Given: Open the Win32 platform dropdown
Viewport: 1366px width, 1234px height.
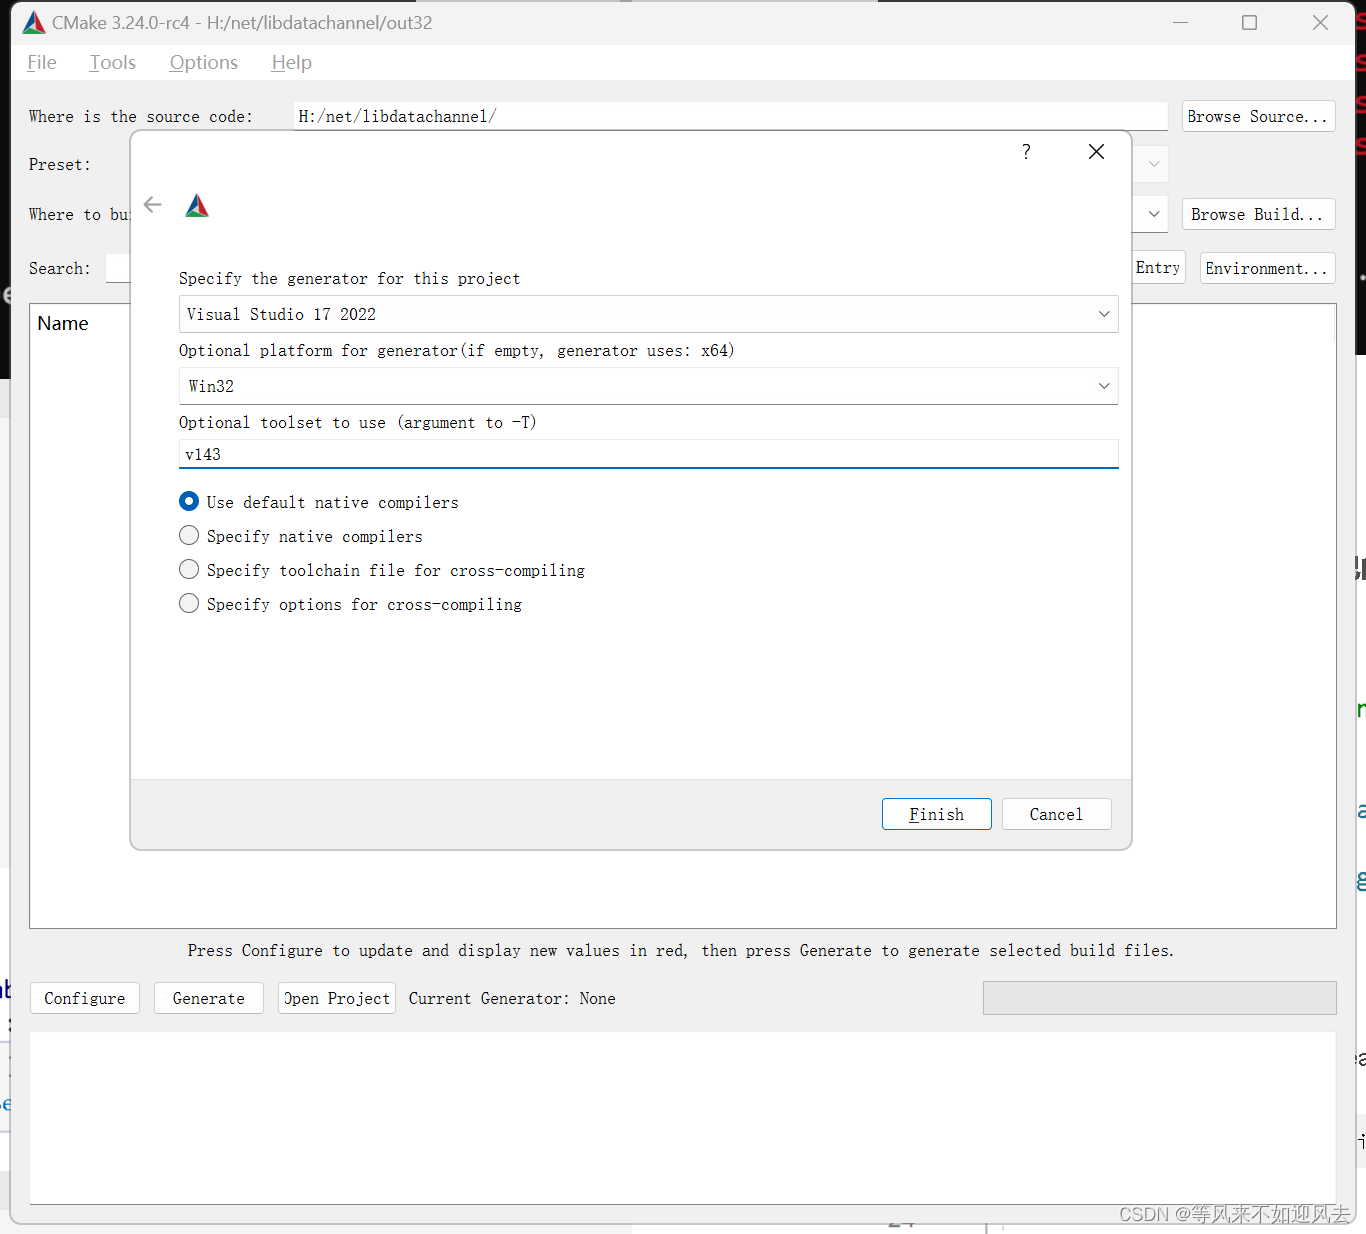Looking at the screenshot, I should coord(648,386).
